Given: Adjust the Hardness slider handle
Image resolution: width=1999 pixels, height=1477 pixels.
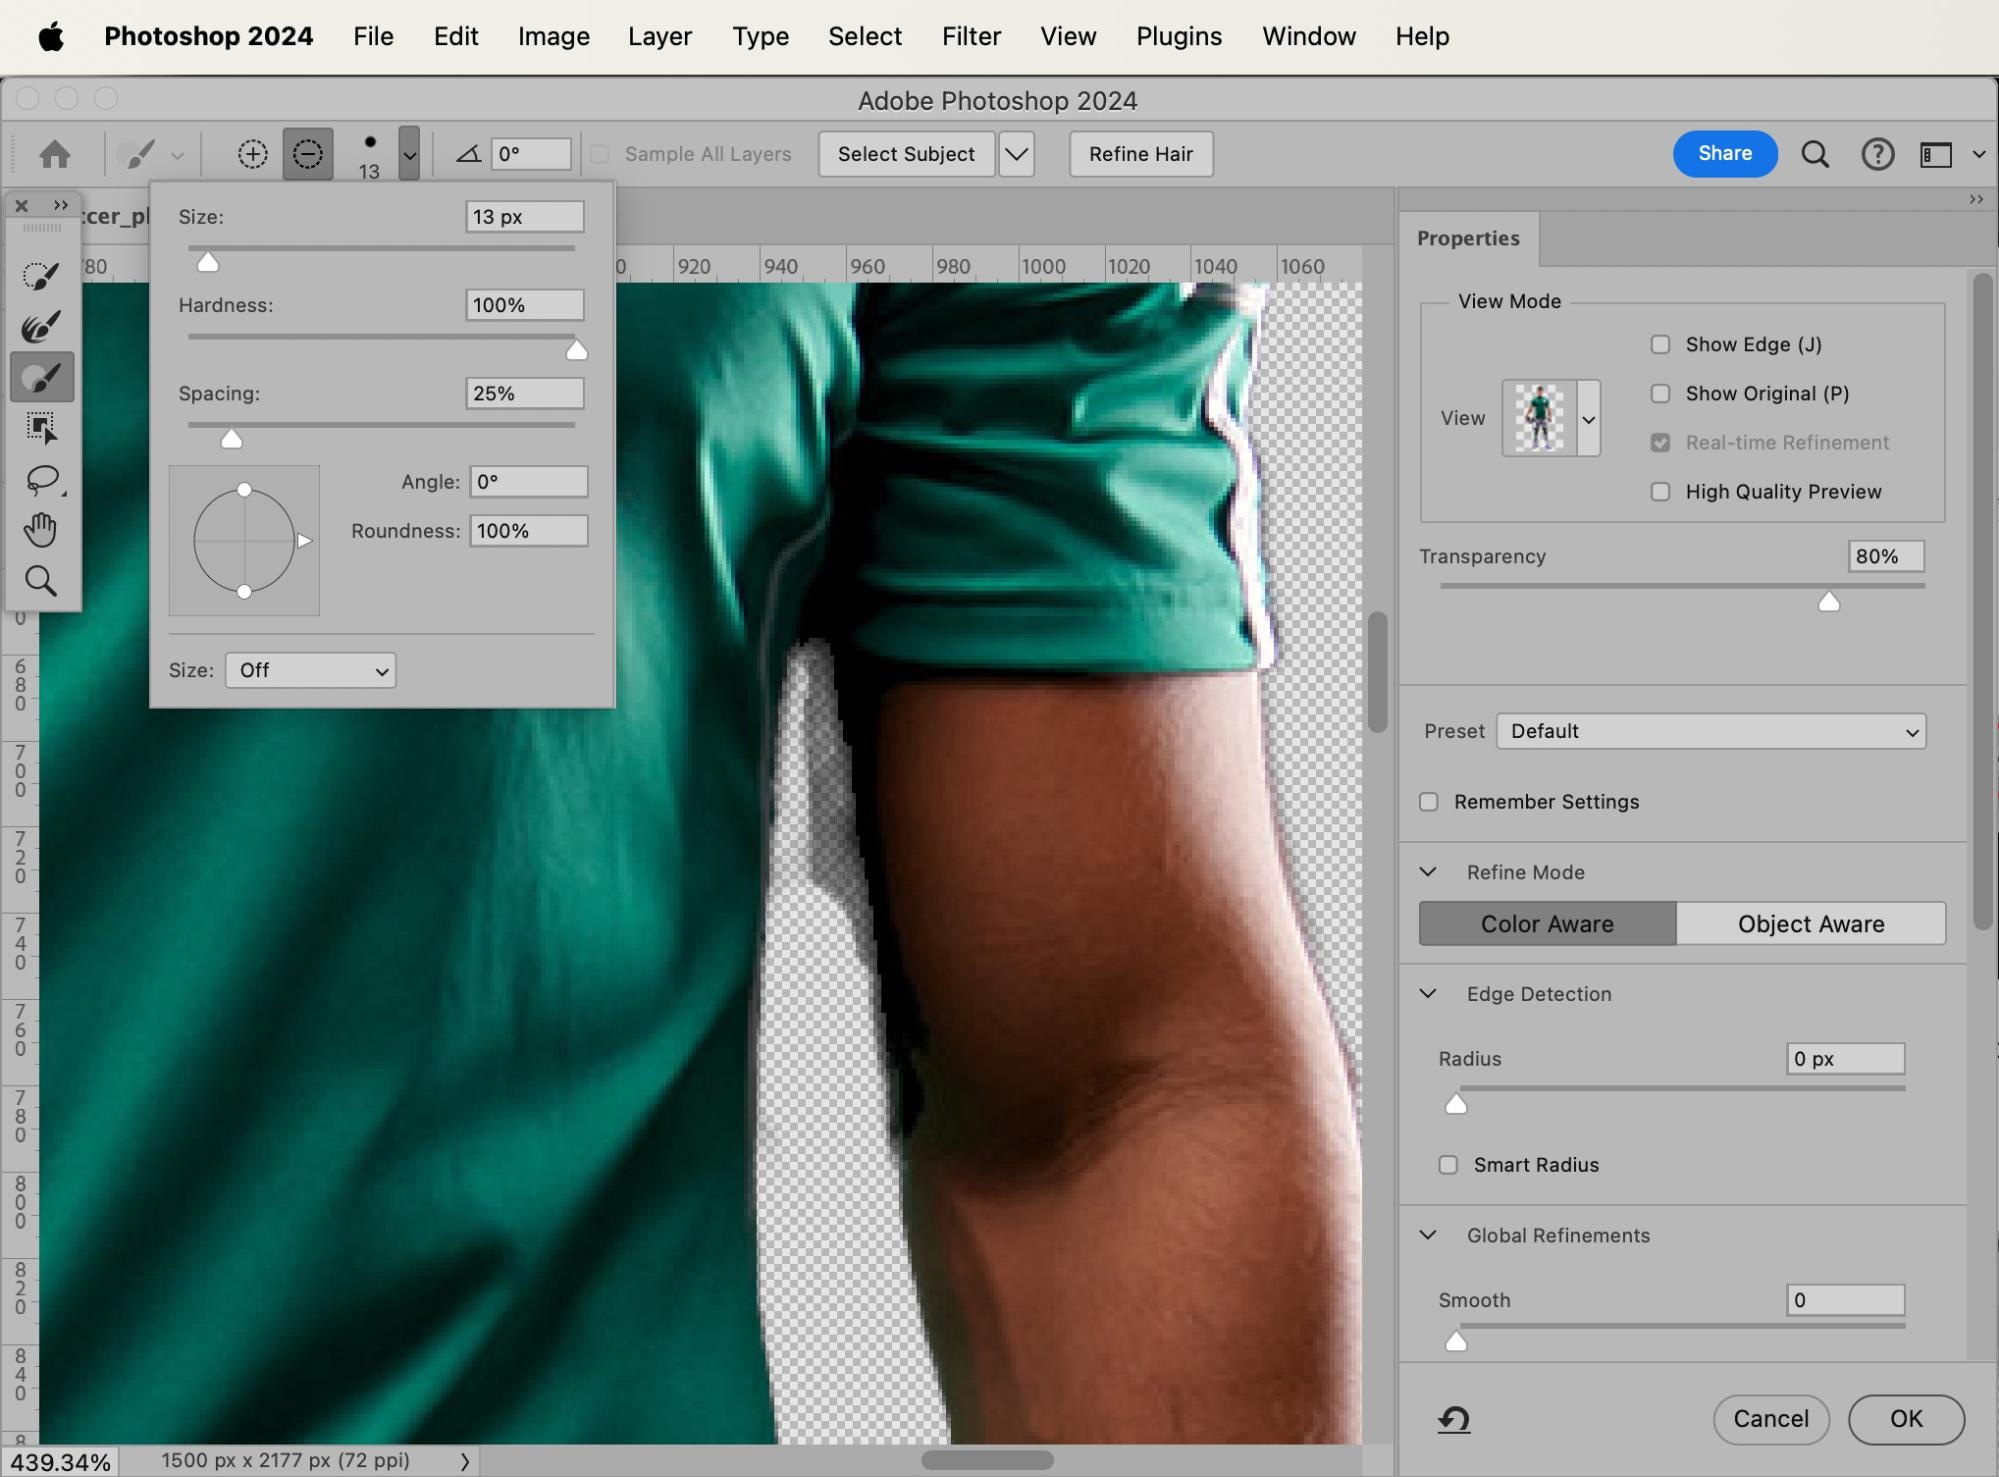Looking at the screenshot, I should click(576, 350).
